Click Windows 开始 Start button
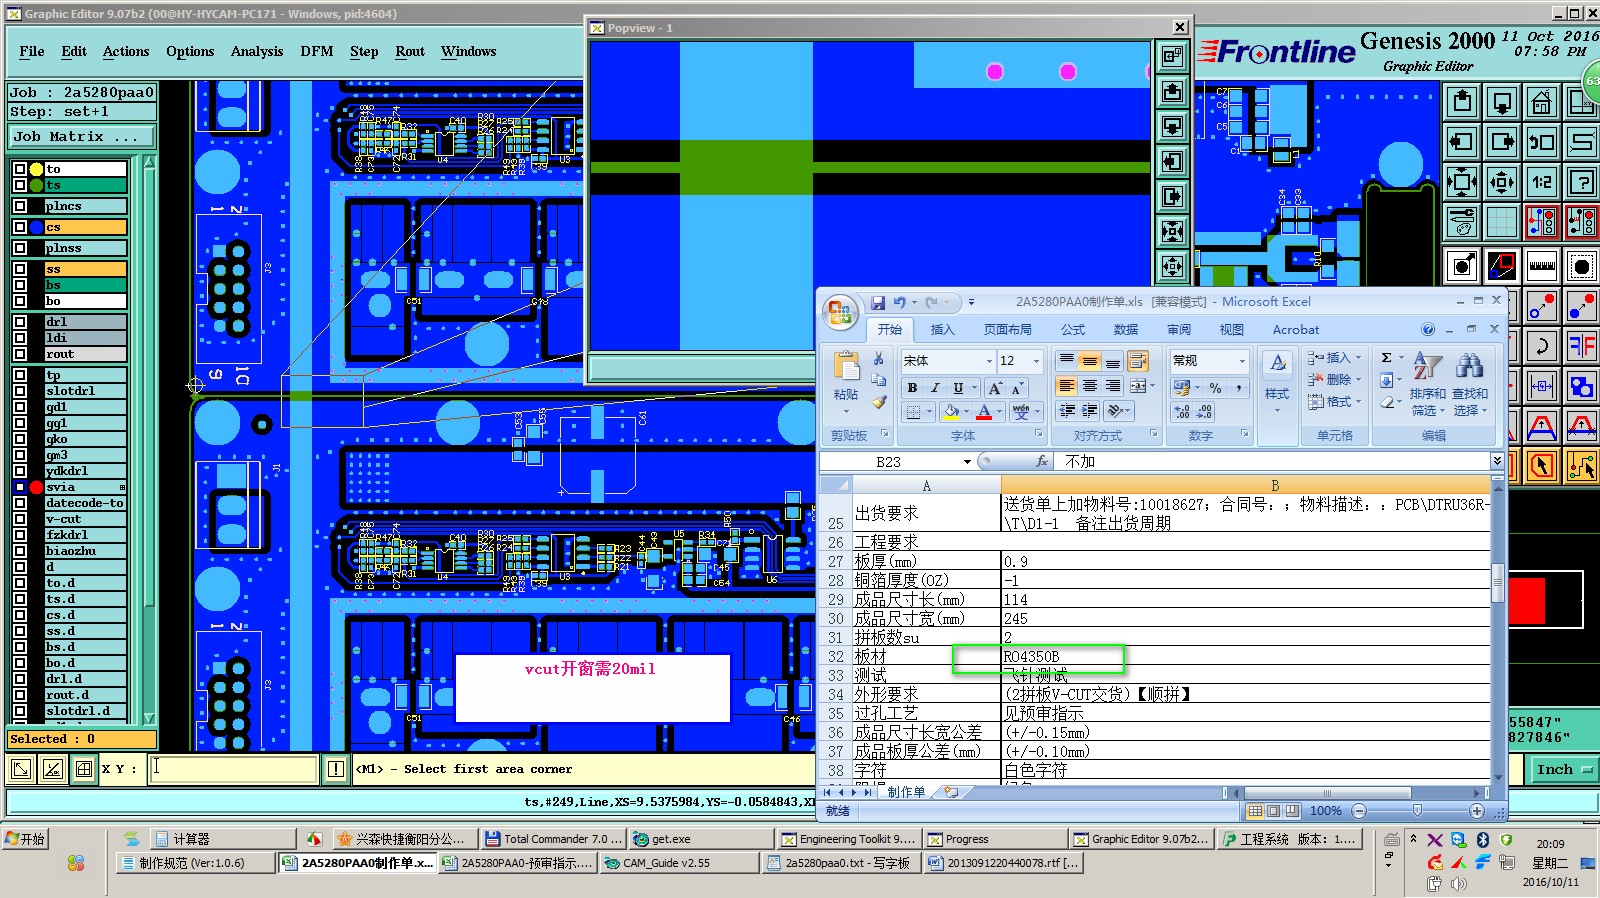1600x898 pixels. click(x=25, y=839)
